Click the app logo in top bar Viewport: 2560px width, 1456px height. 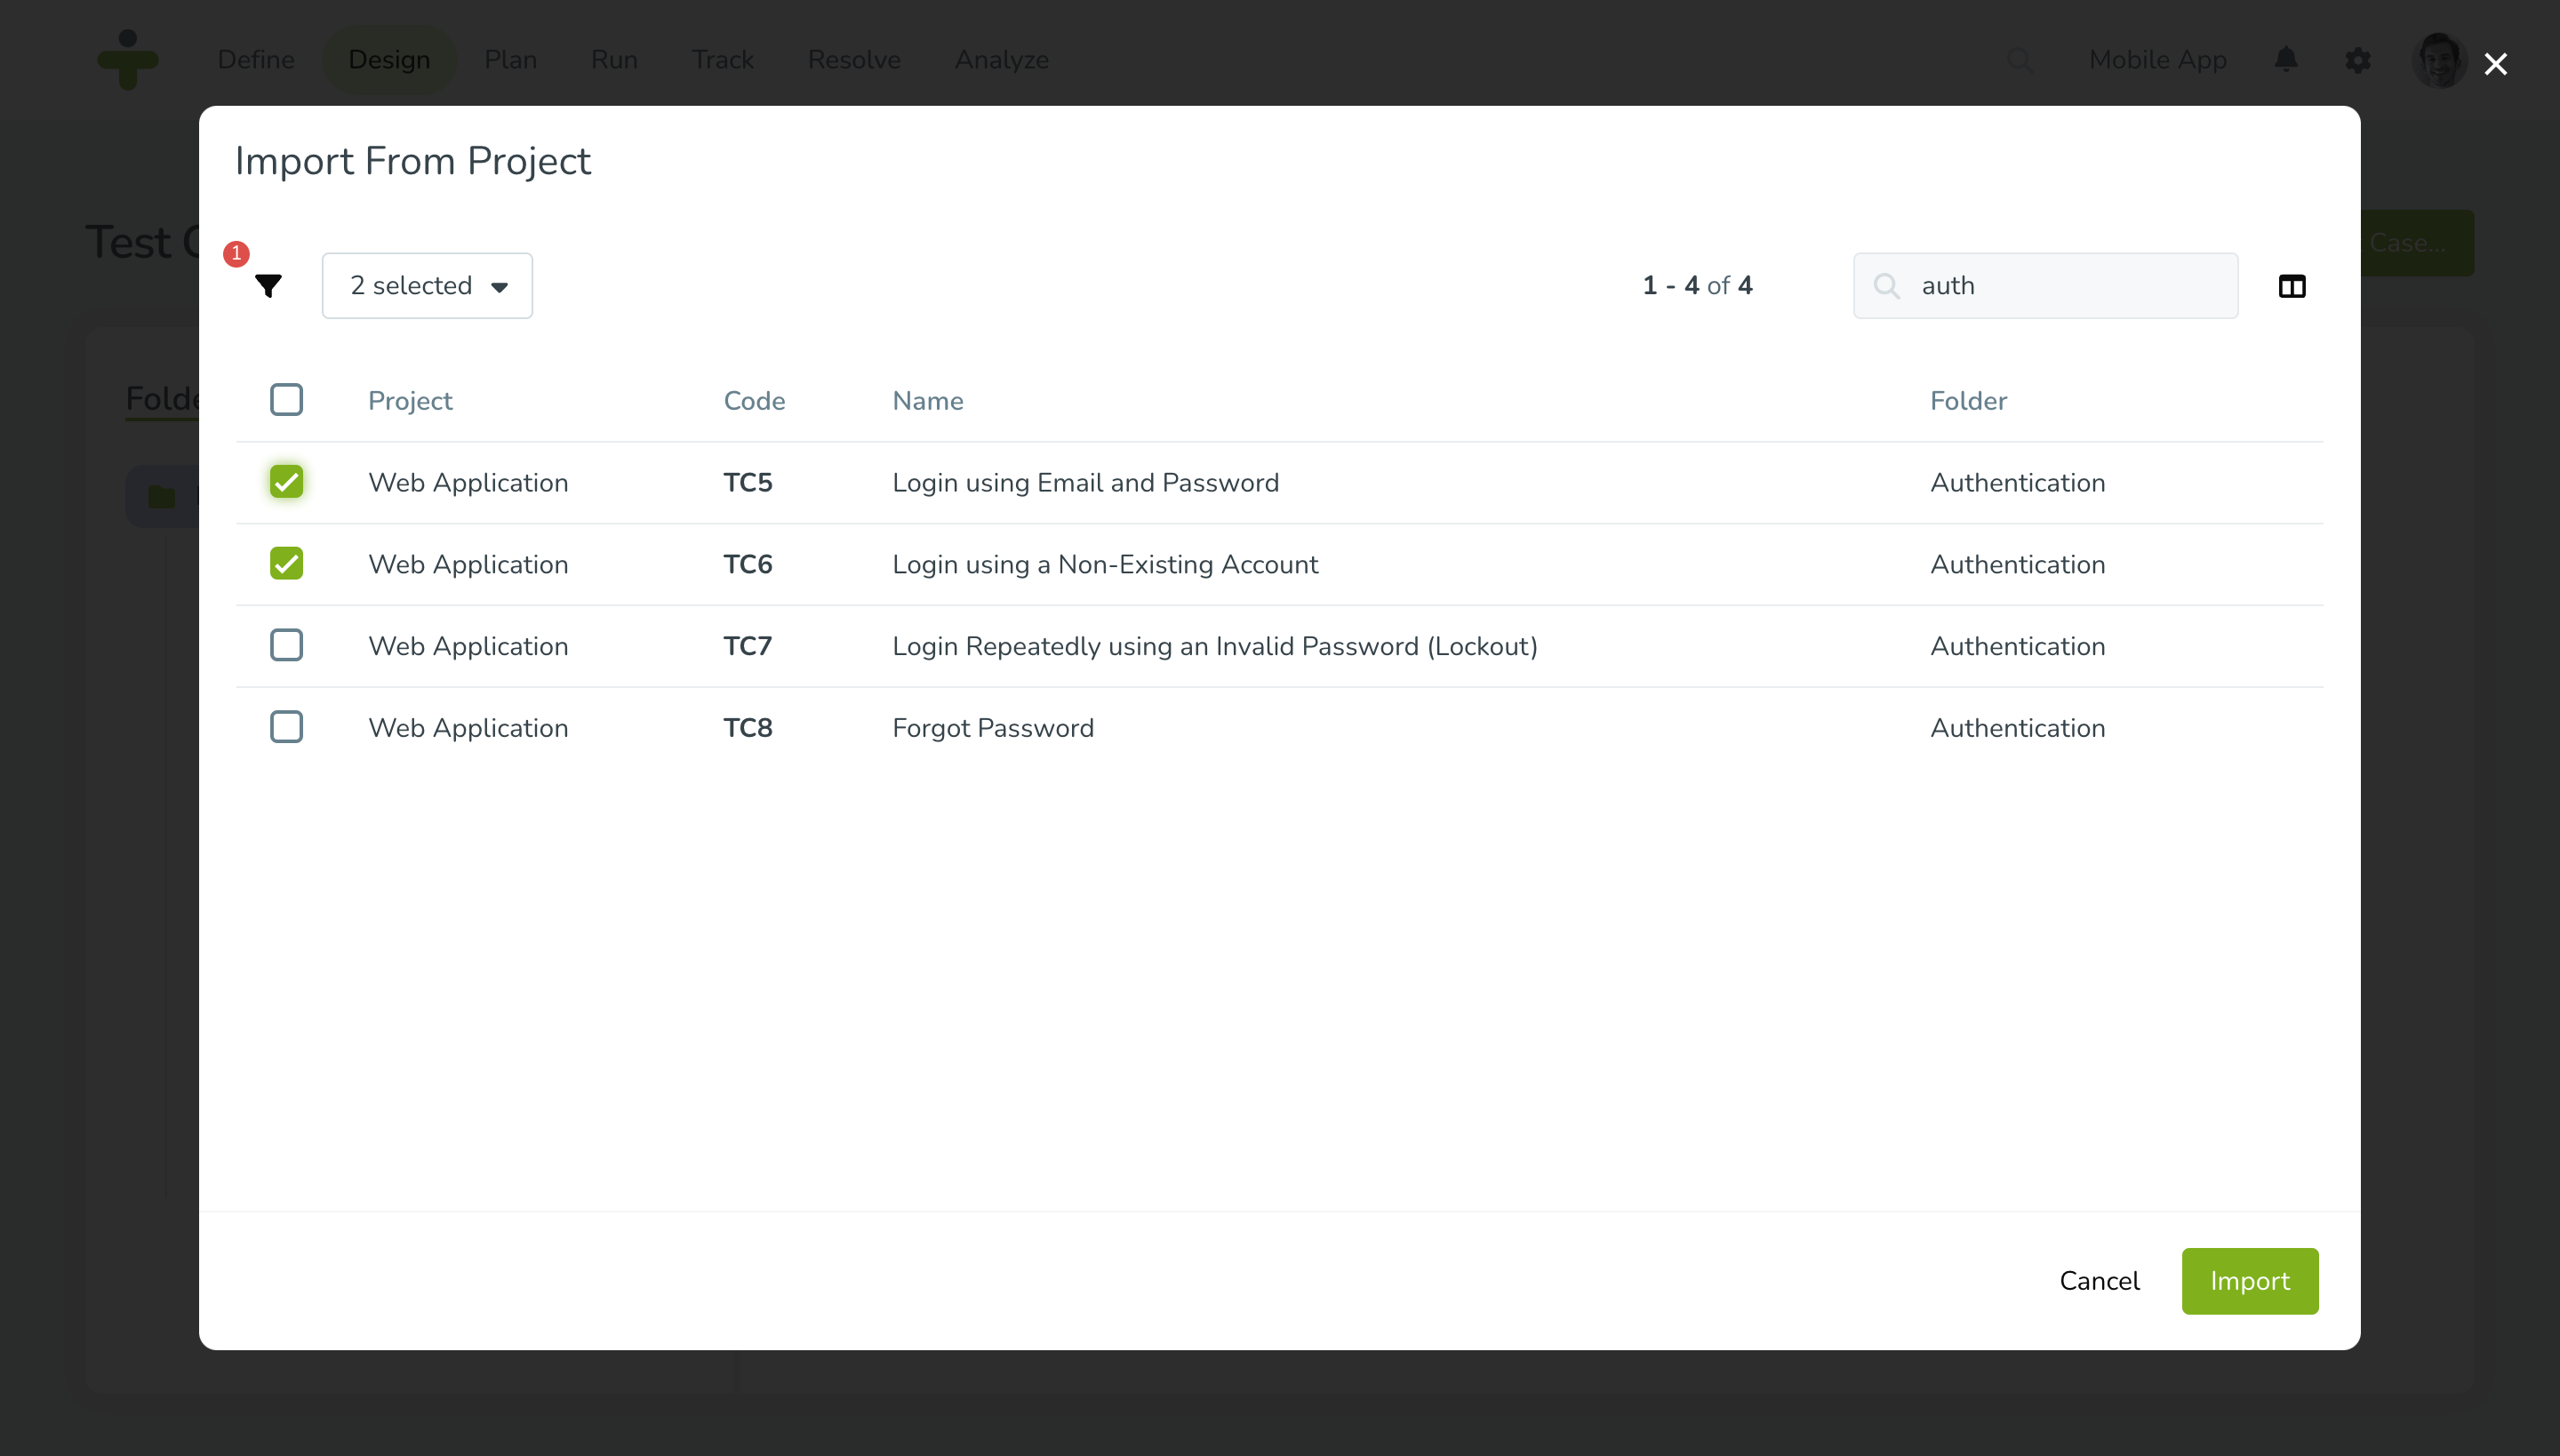tap(128, 60)
